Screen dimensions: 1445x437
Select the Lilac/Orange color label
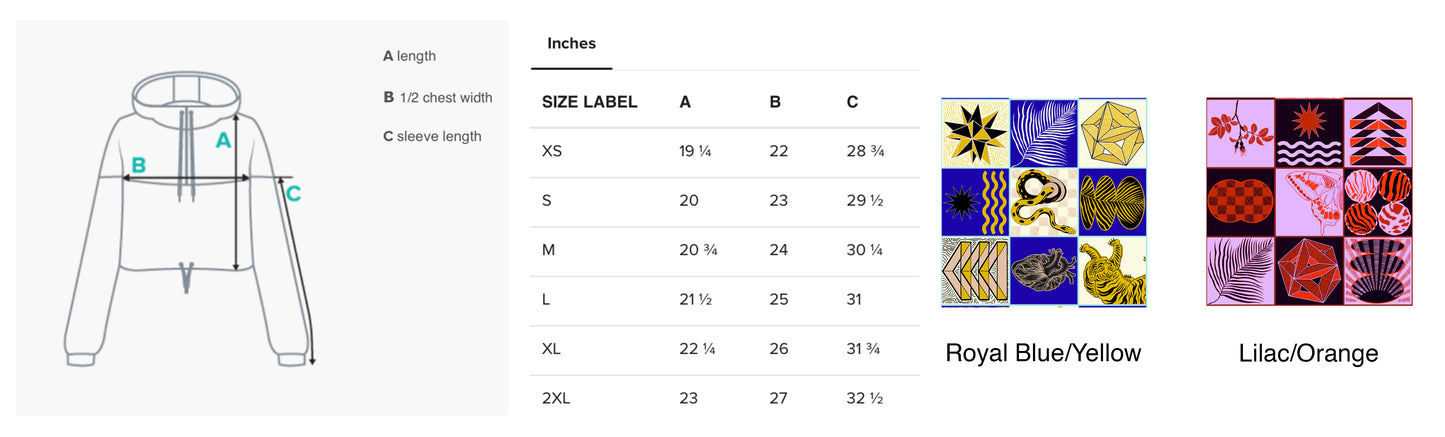point(1308,353)
